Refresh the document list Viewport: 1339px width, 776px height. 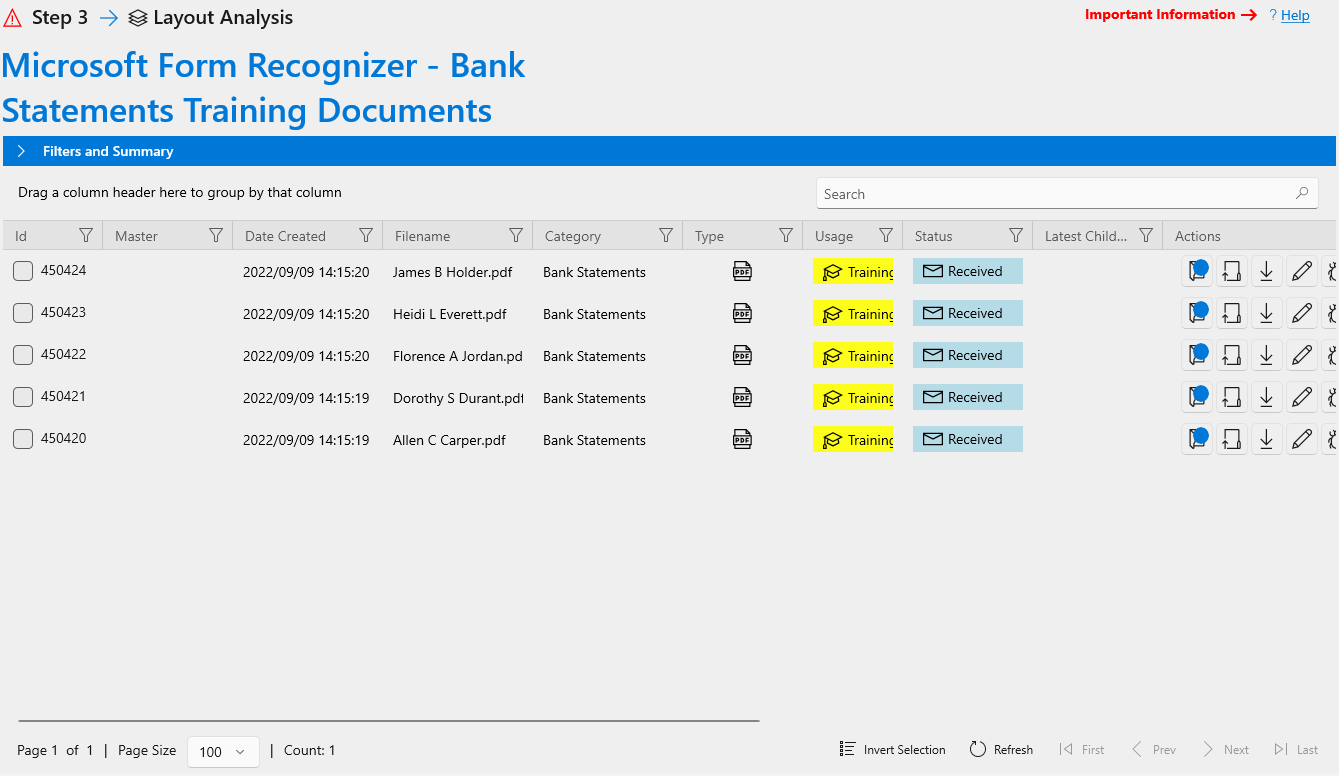[1001, 750]
